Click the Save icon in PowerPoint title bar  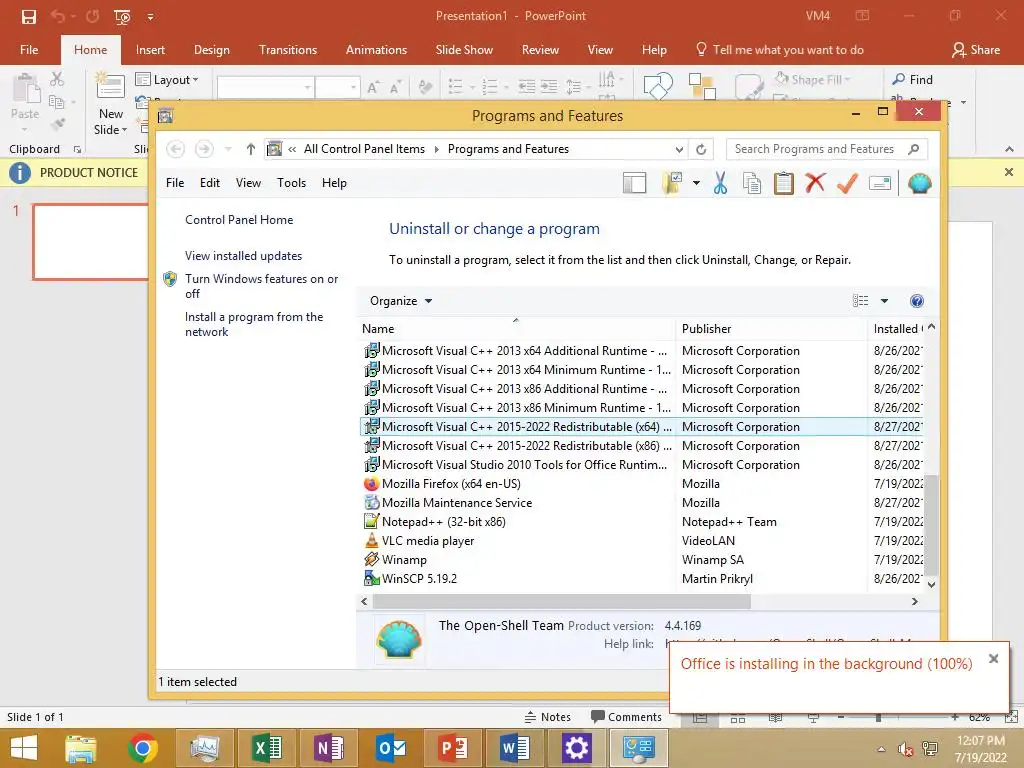[29, 16]
